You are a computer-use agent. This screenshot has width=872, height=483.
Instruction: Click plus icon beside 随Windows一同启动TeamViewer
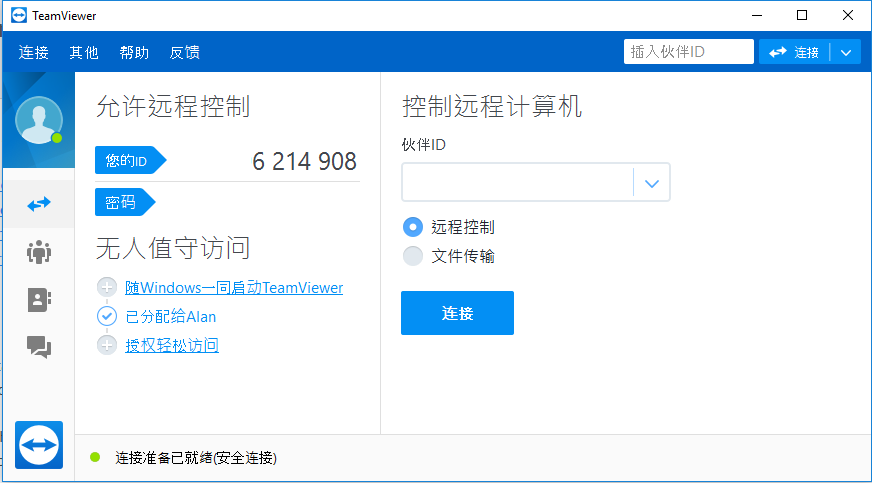(x=107, y=288)
